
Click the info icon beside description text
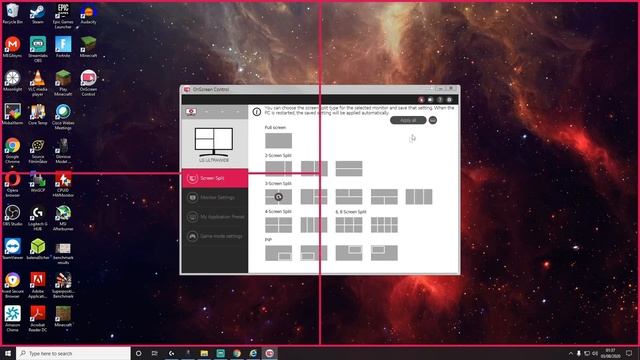[257, 111]
